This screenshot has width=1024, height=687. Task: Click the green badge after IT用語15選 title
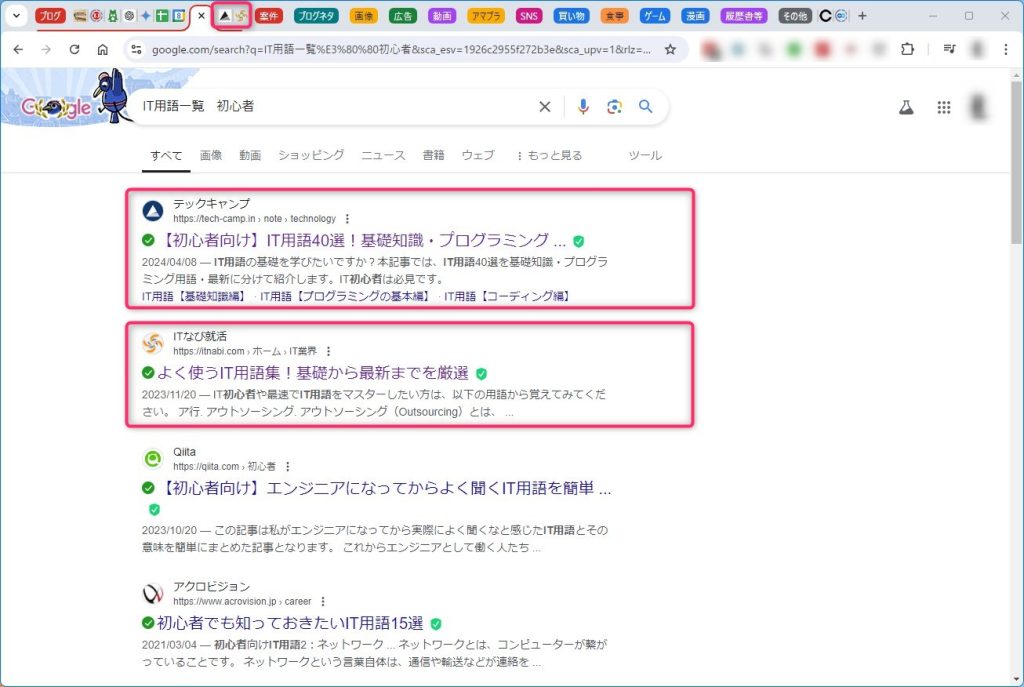pos(436,624)
